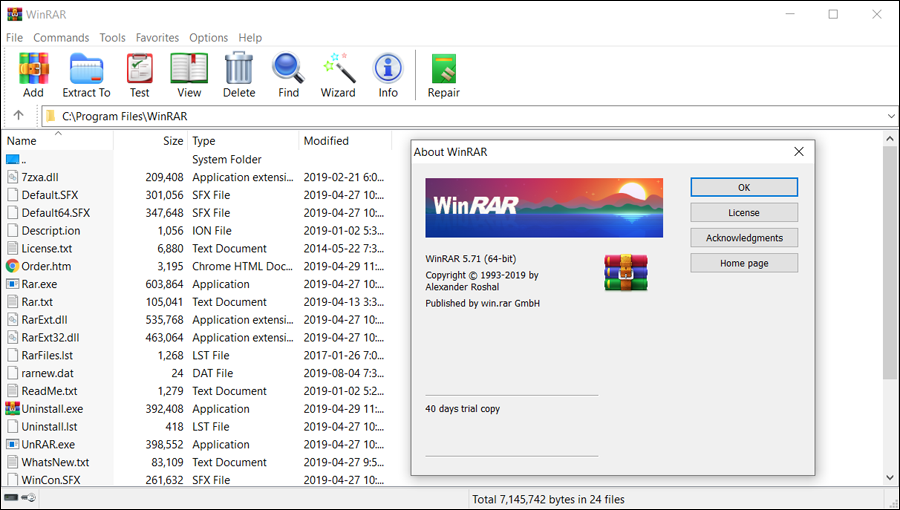Sort by the Size column header

point(150,141)
